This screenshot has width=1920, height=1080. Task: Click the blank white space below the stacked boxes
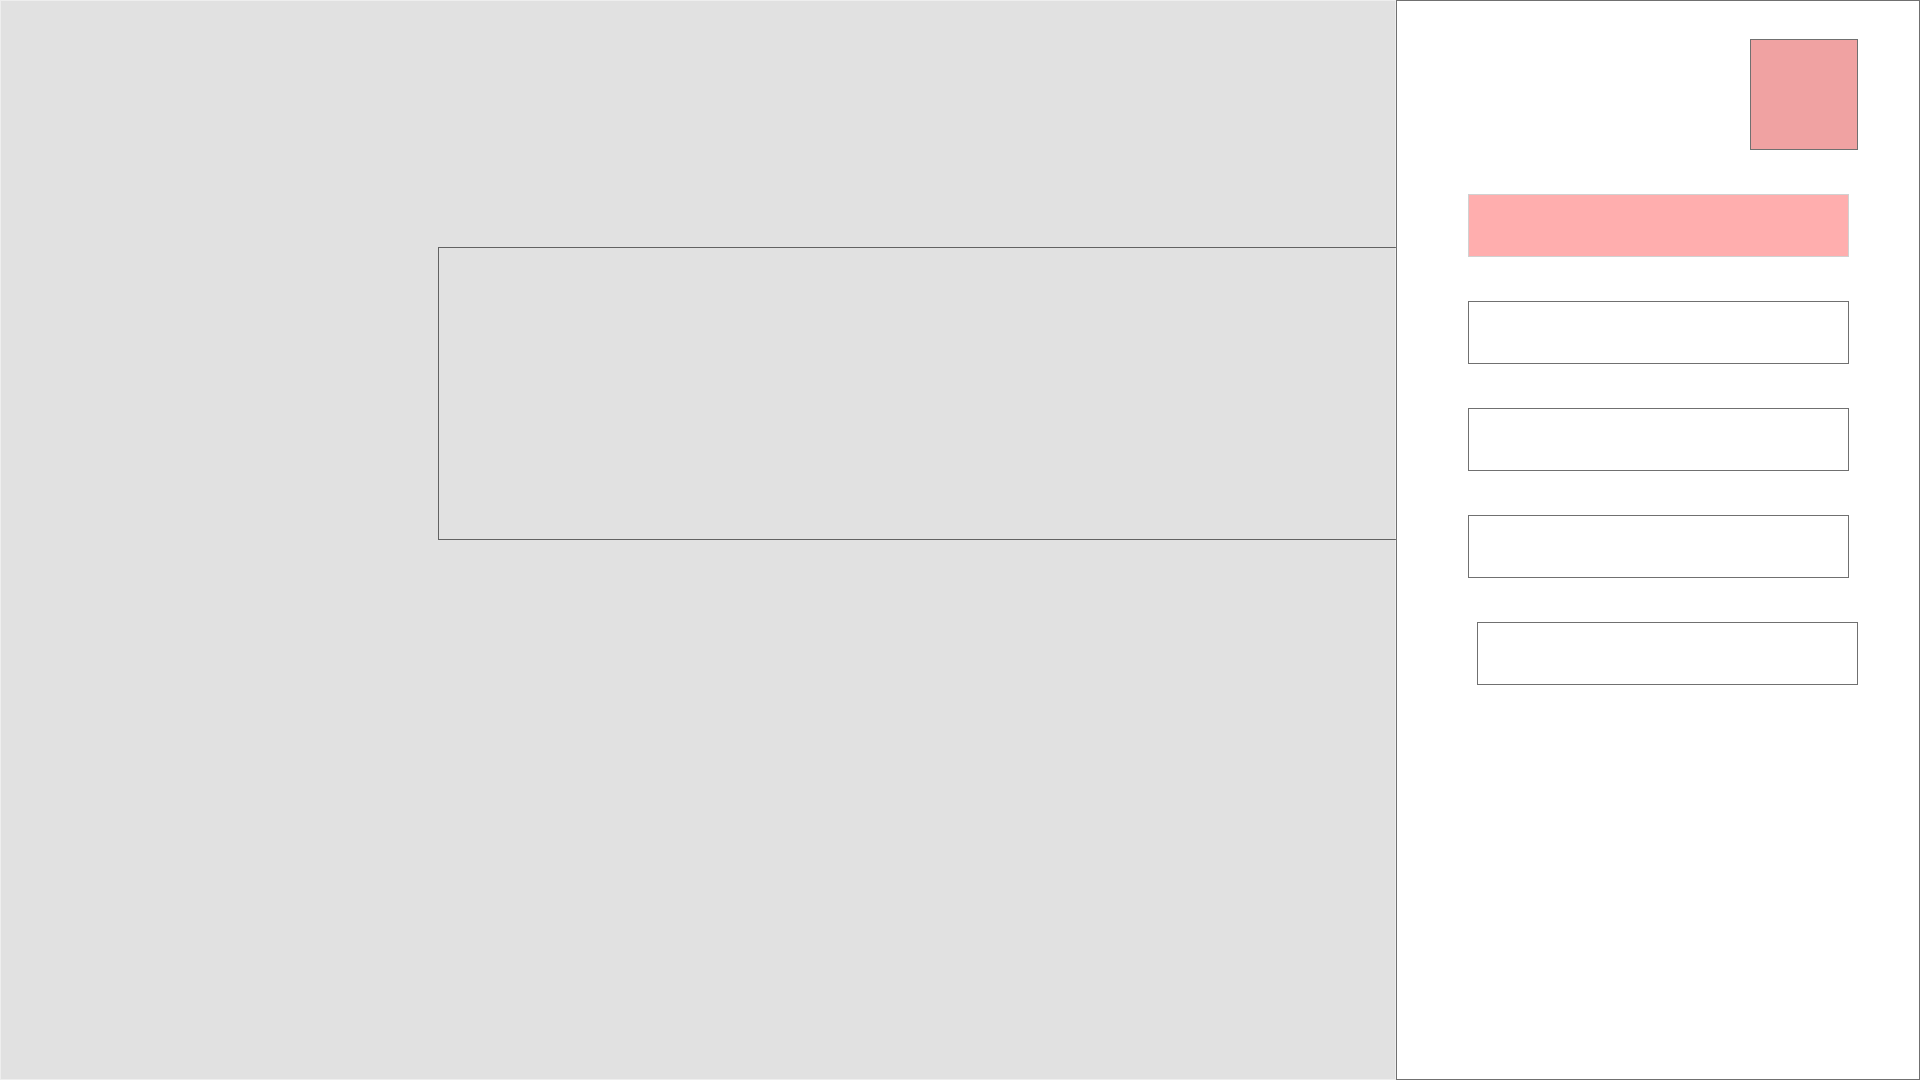click(x=1657, y=880)
